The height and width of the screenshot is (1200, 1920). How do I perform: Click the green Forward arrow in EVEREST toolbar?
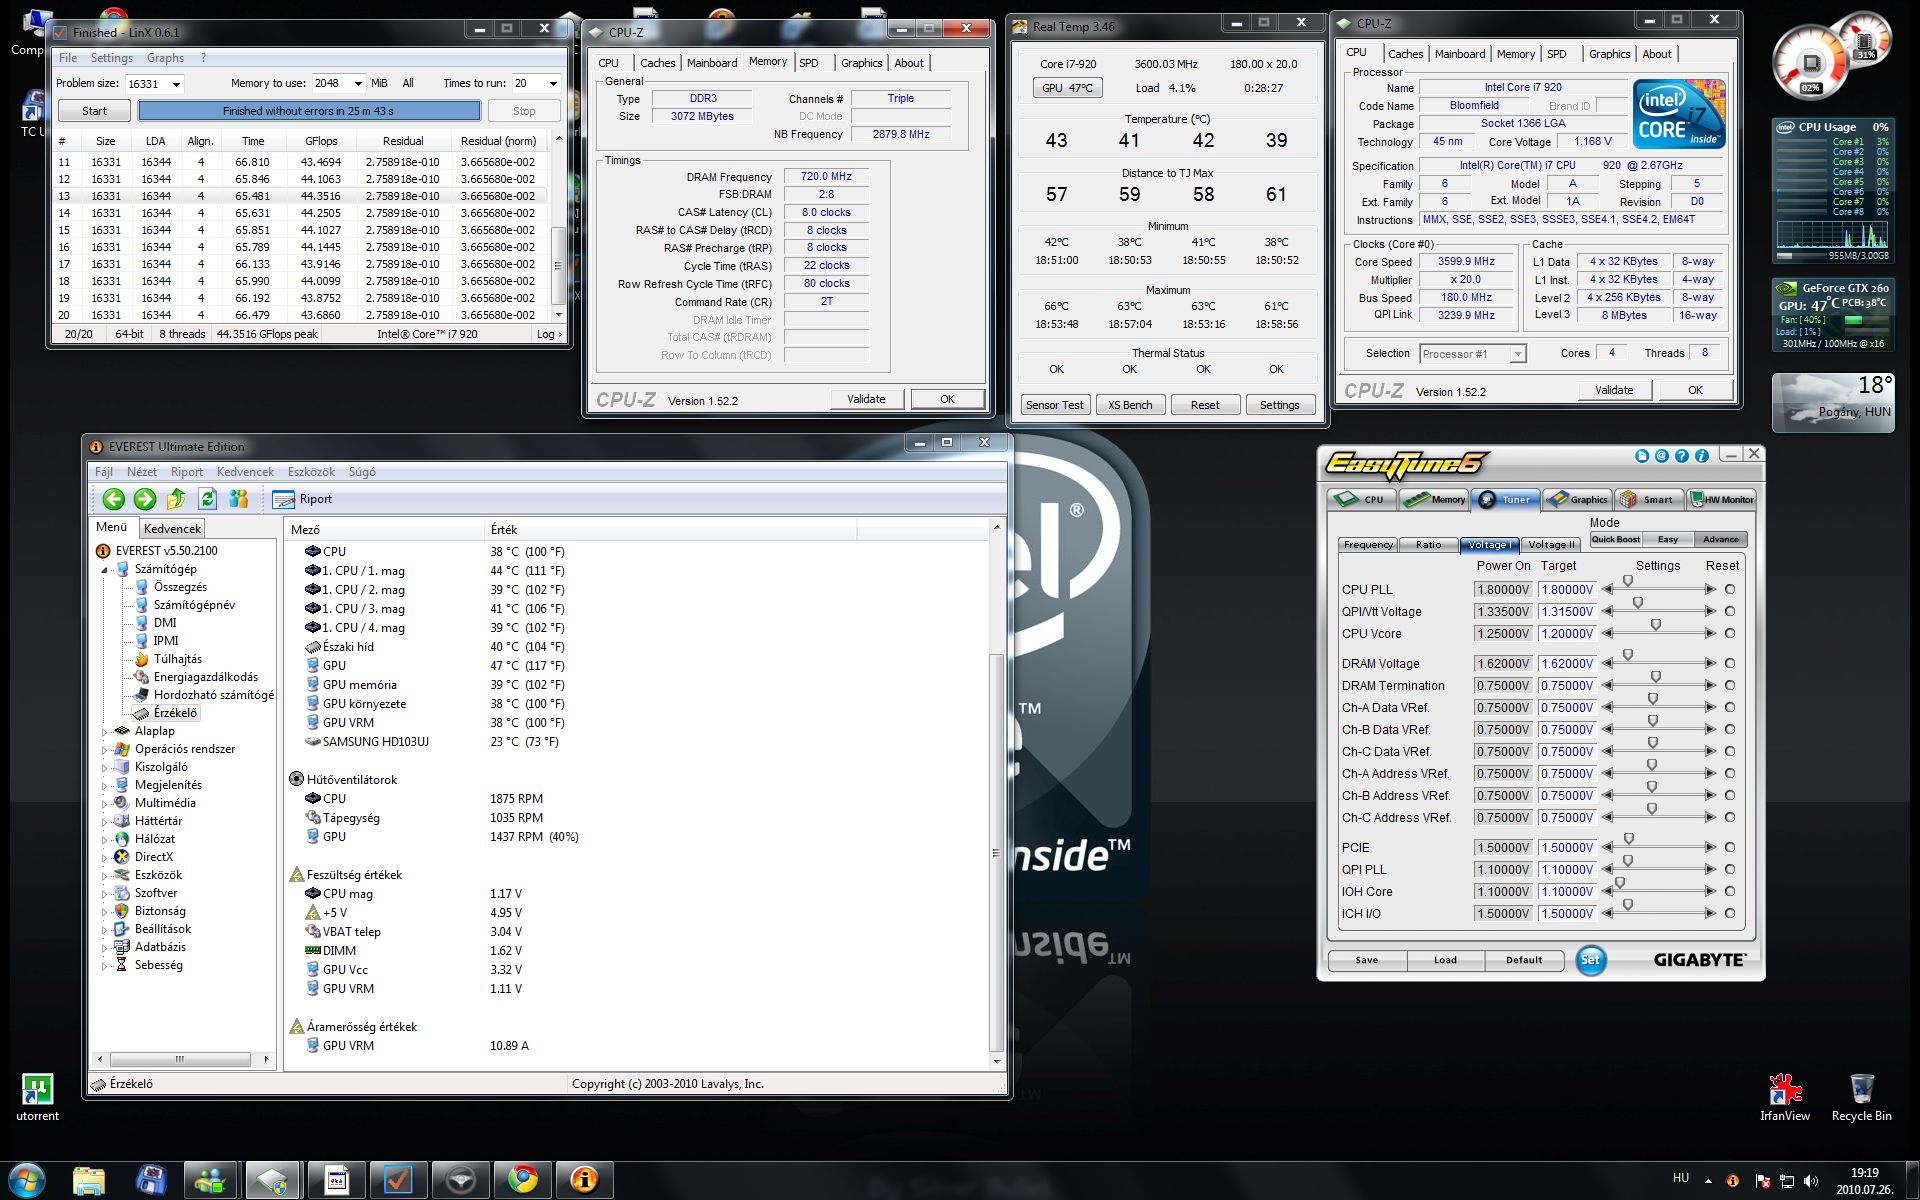pos(145,499)
